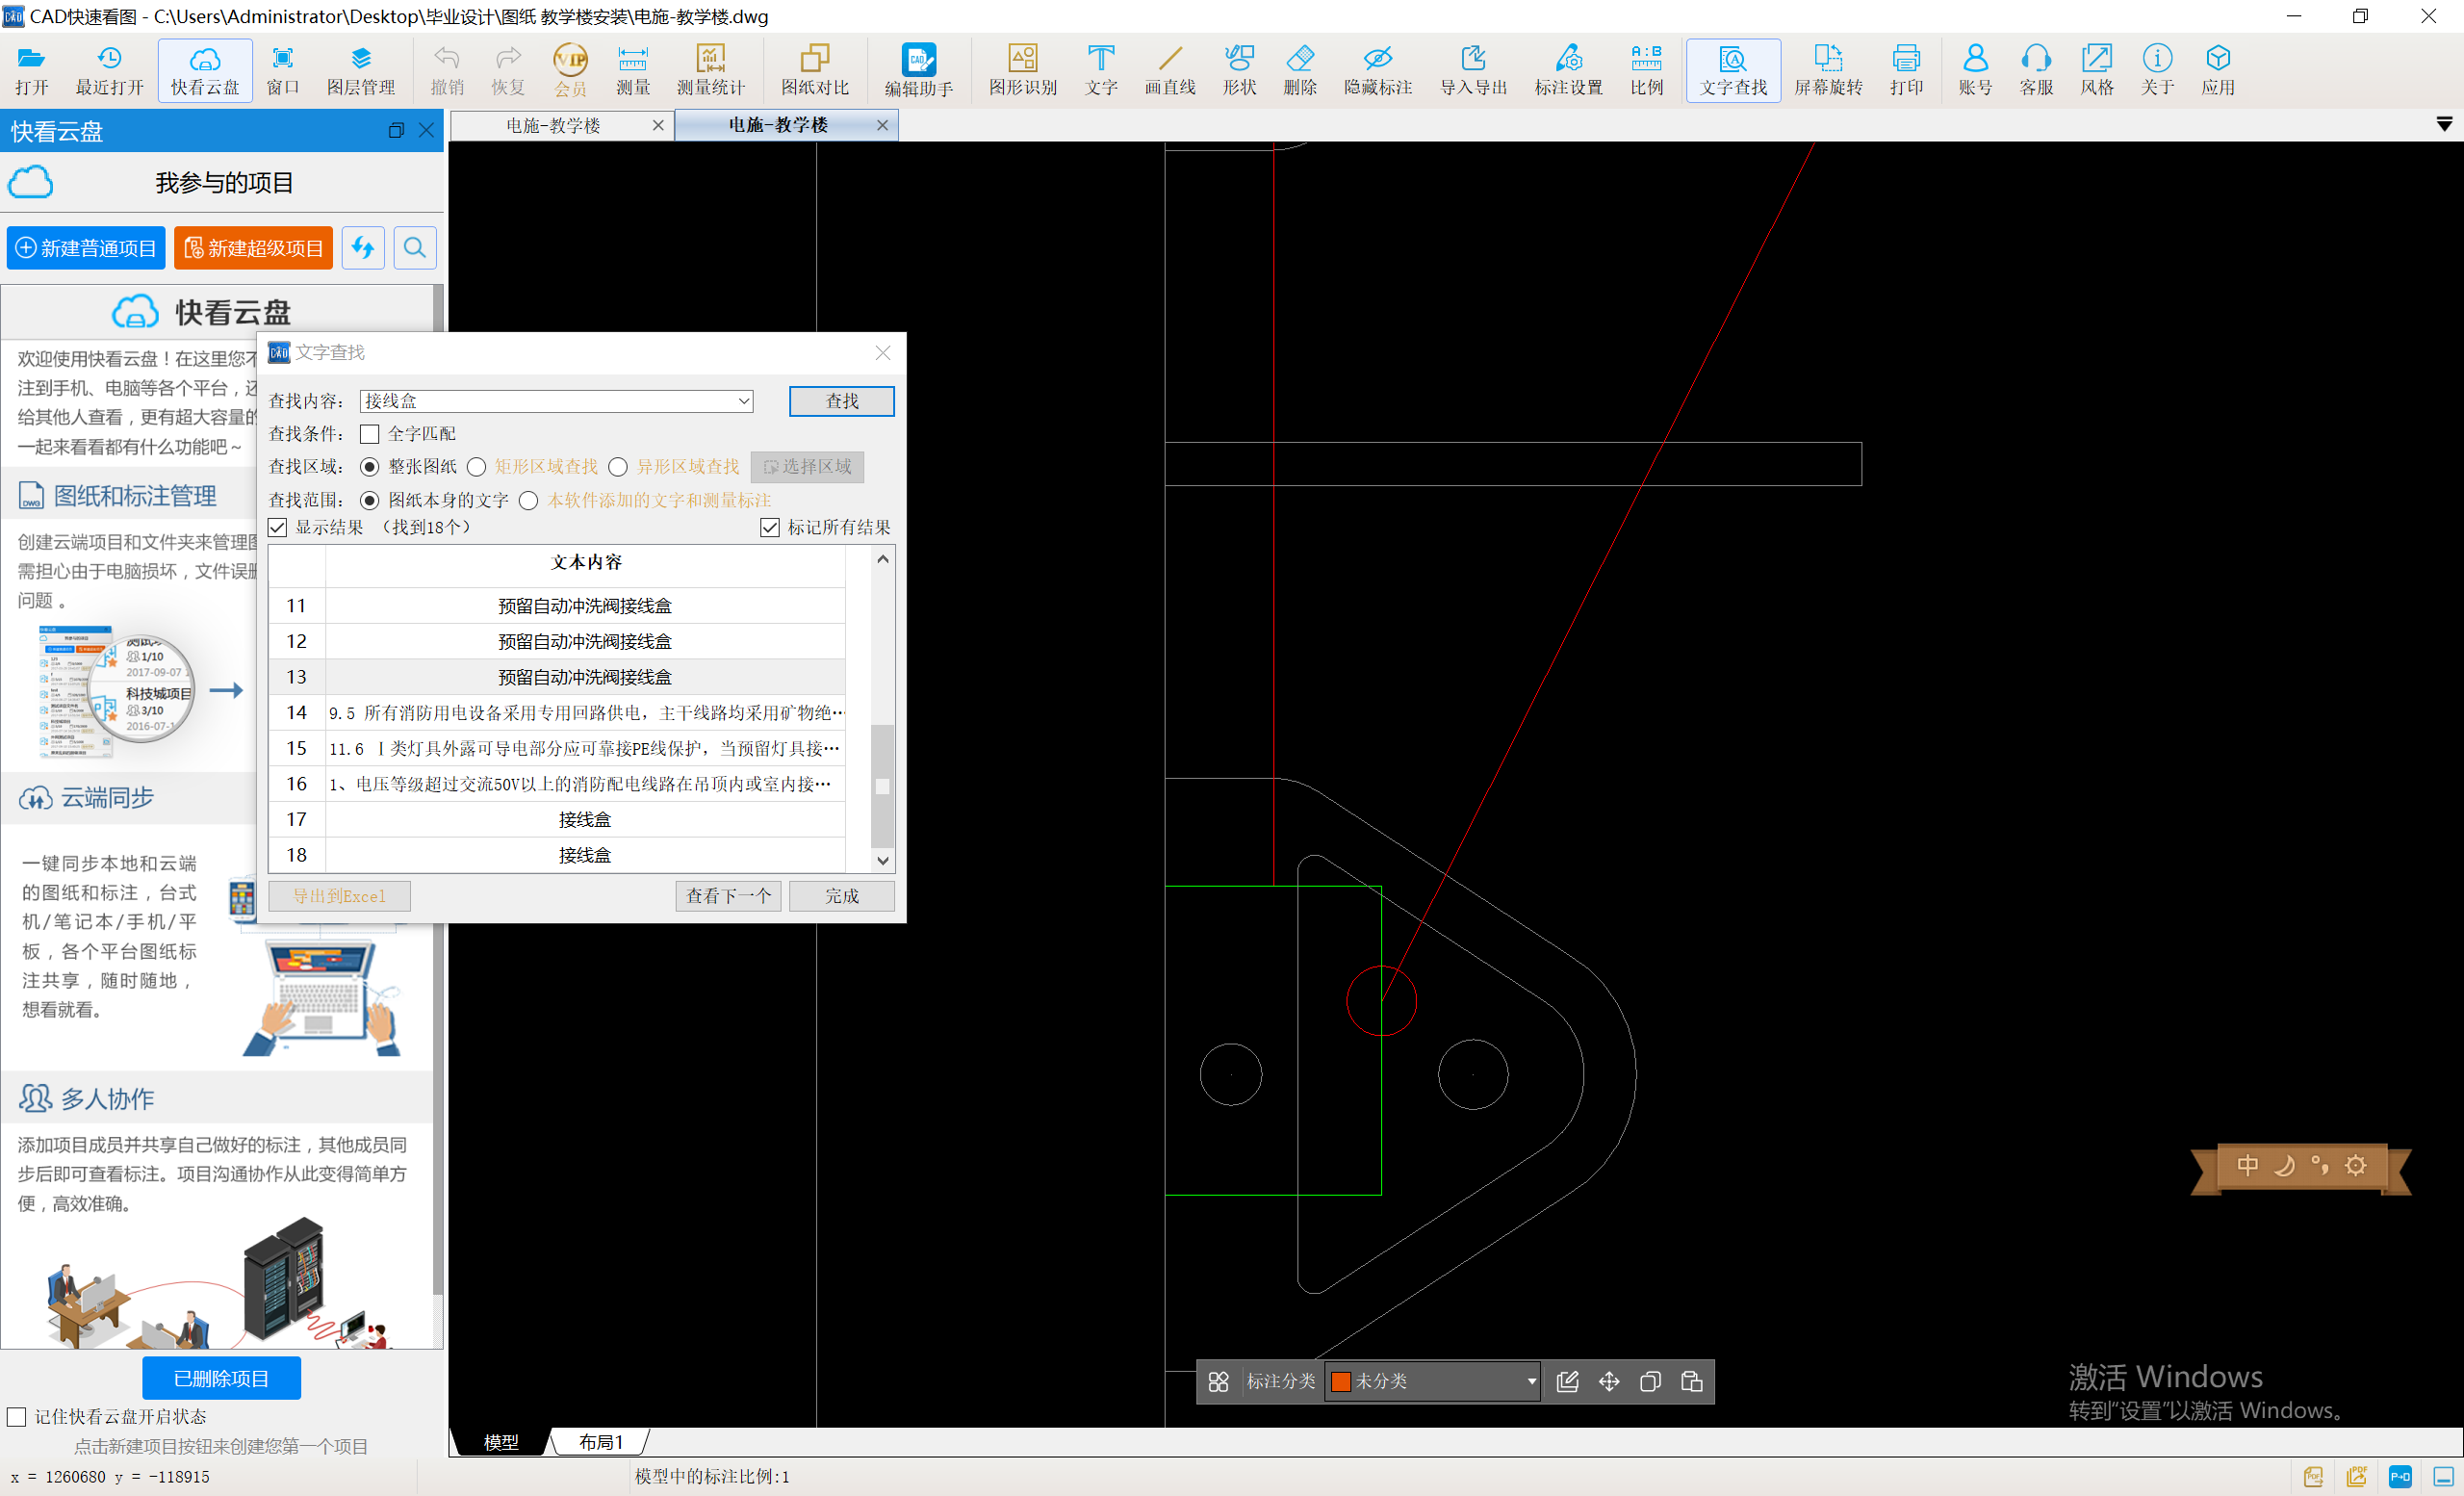Image resolution: width=2464 pixels, height=1496 pixels.
Task: Check the 全字匹配 whole word checkbox
Action: tap(370, 434)
